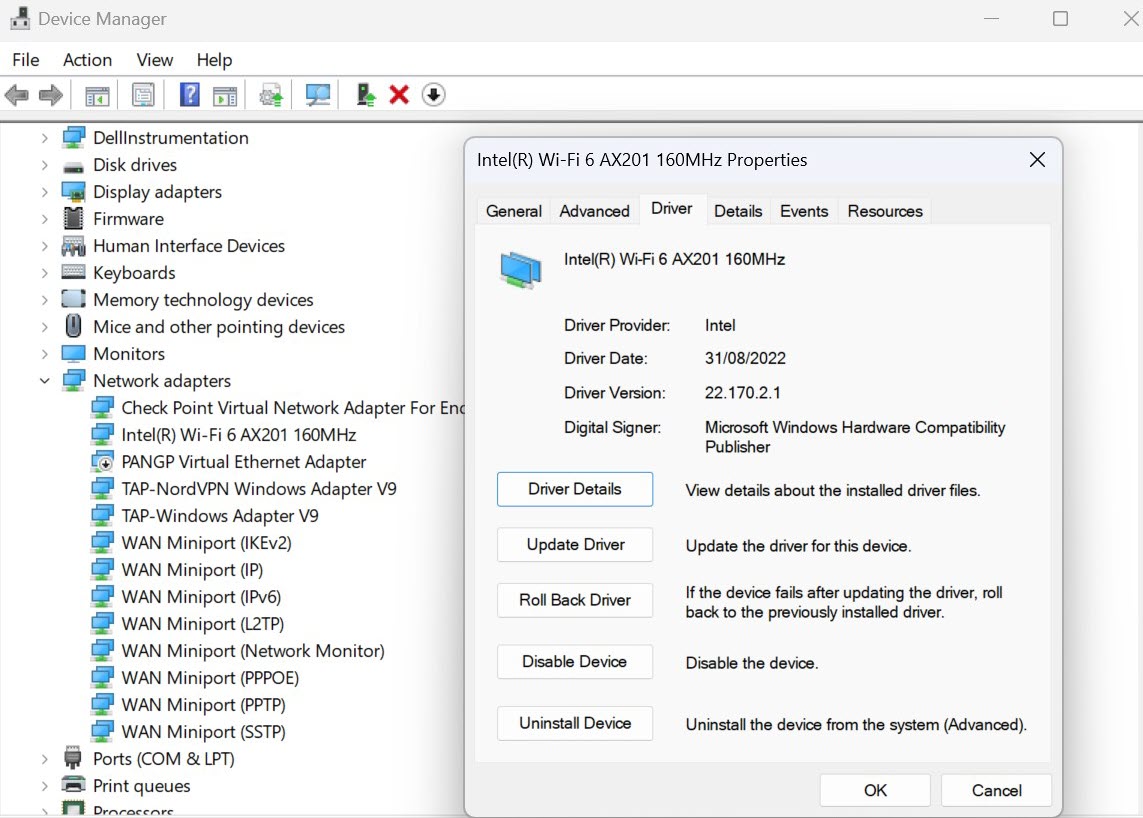
Task: Close the Wi-Fi Properties dialog
Action: [x=1037, y=160]
